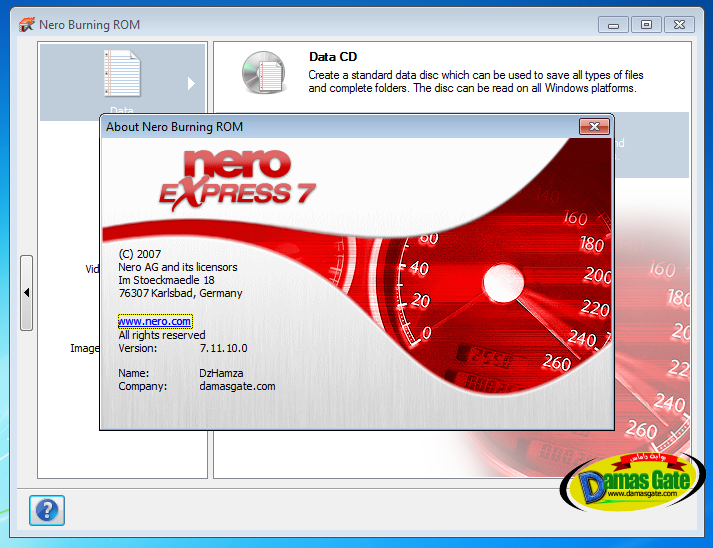Screen dimensions: 713x548
Task: Open the www.nero.com link
Action: coord(155,321)
